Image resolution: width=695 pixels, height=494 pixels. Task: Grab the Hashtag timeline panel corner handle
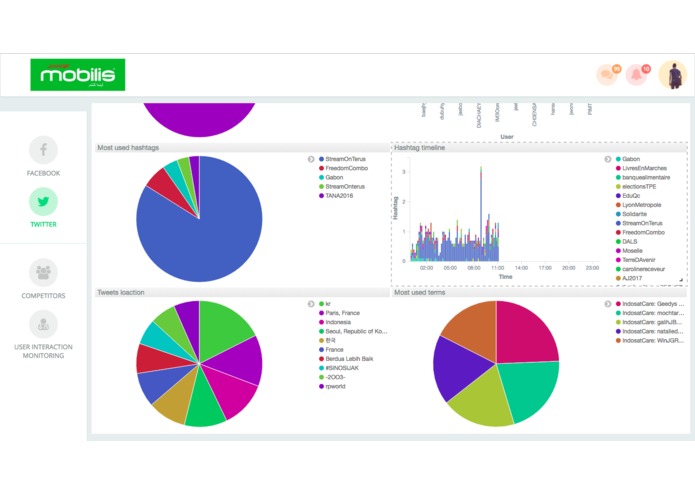tap(681, 280)
